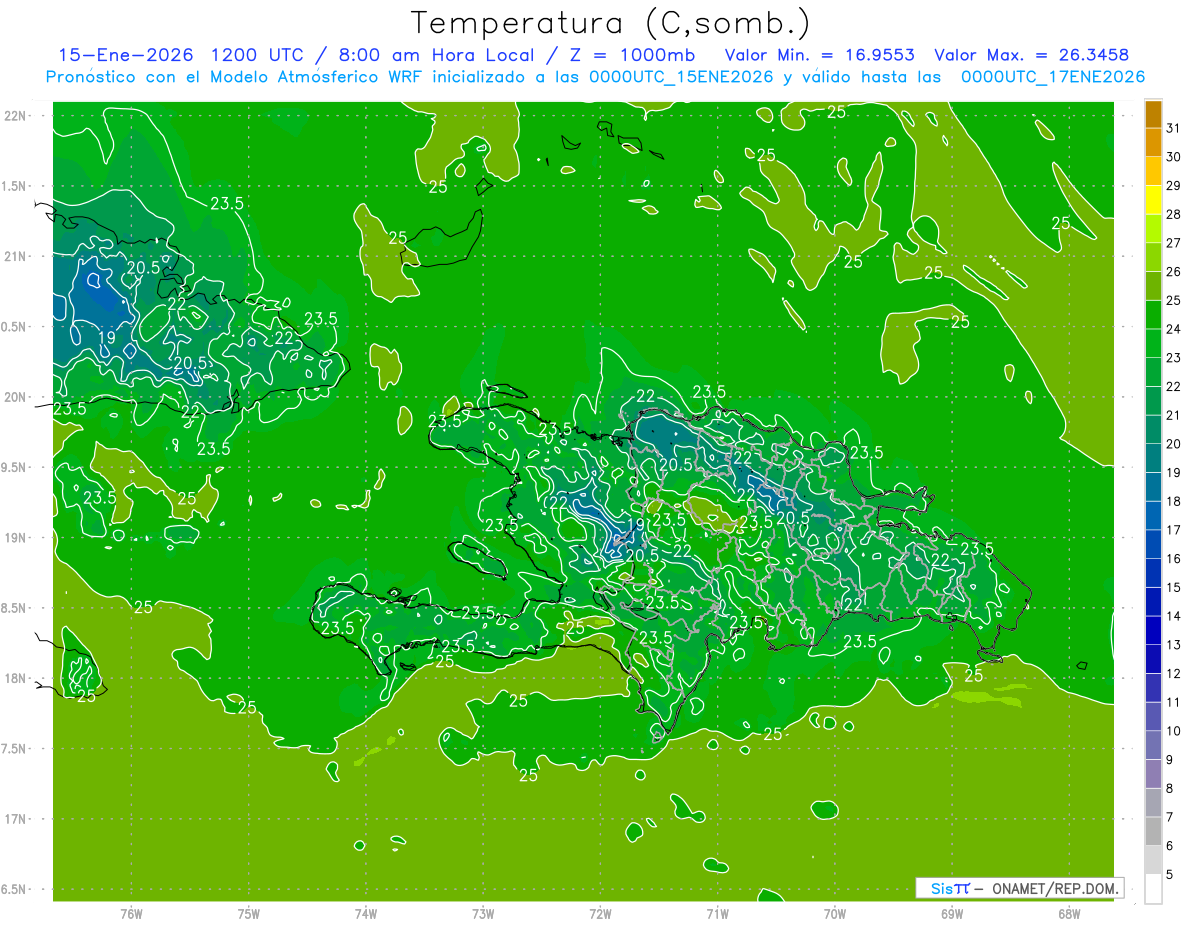Screen dimensions: 1200x927
Task: Select the blue colorbar swatch between 17 and 18
Action: [x=1153, y=516]
